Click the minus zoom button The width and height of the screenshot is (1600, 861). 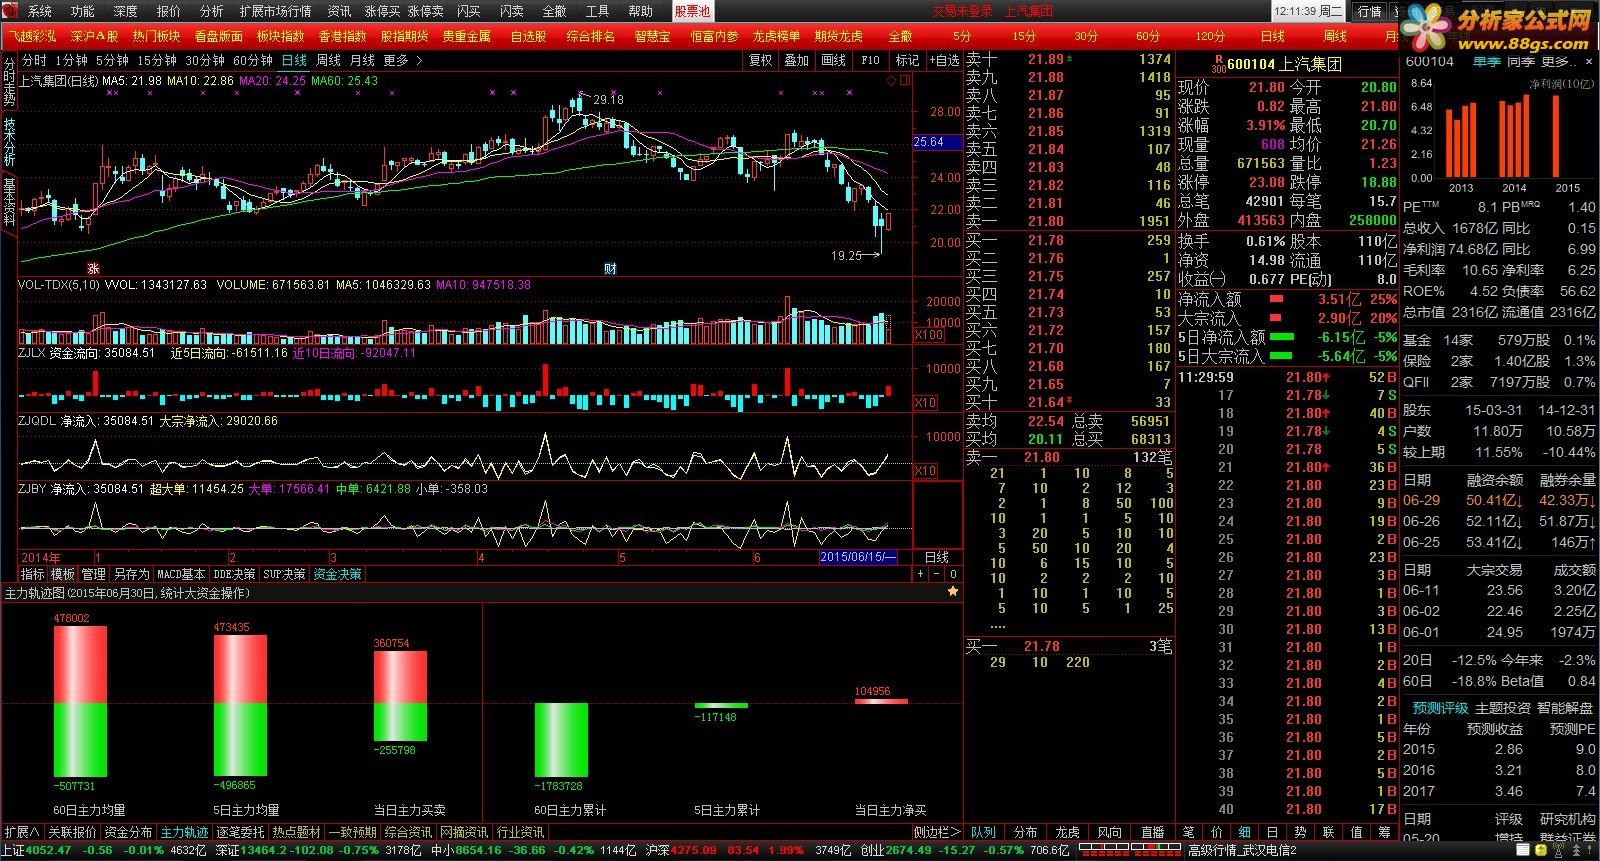click(937, 574)
